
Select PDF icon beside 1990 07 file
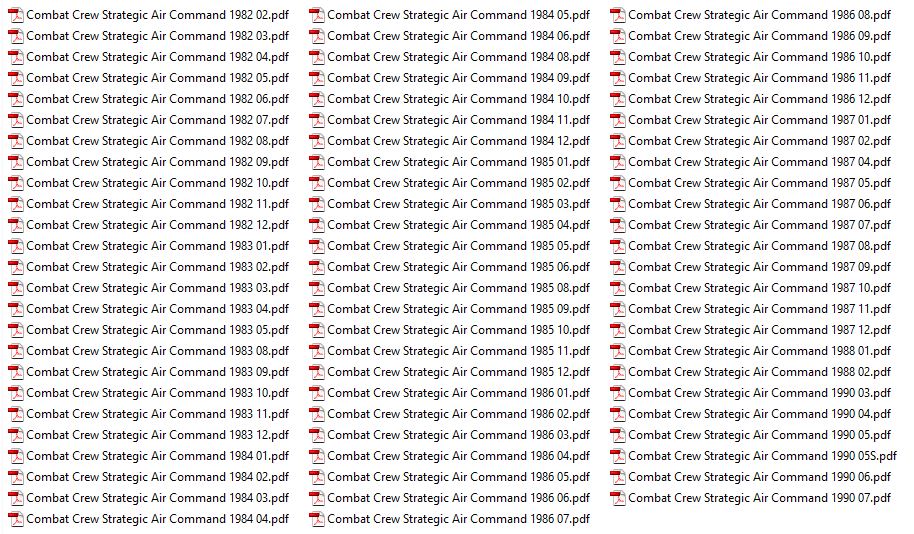618,498
